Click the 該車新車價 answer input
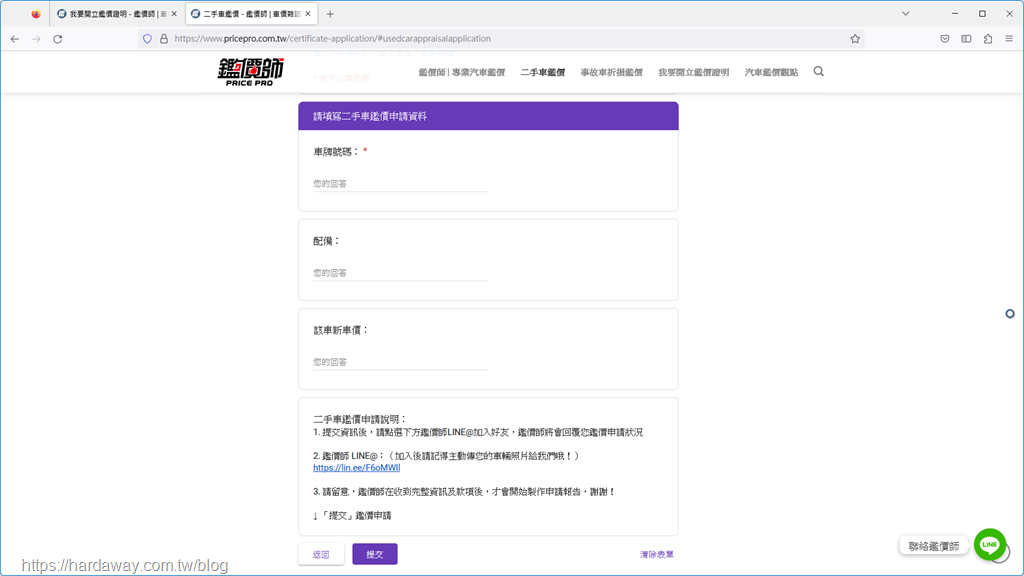Viewport: 1024px width, 576px height. coord(400,362)
